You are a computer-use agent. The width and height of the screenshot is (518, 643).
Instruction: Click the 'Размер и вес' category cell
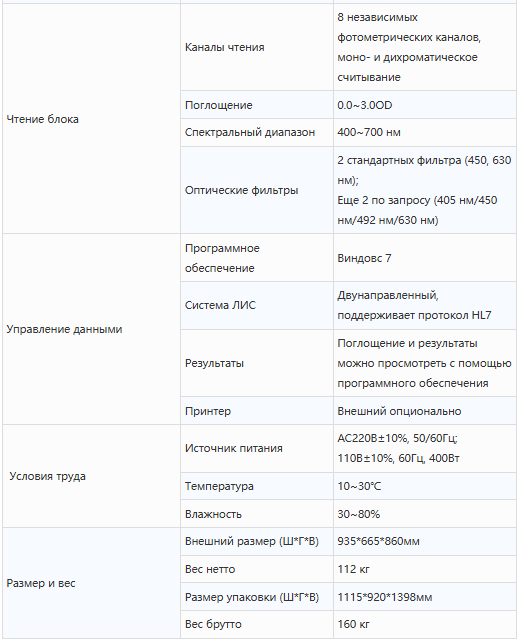91,583
